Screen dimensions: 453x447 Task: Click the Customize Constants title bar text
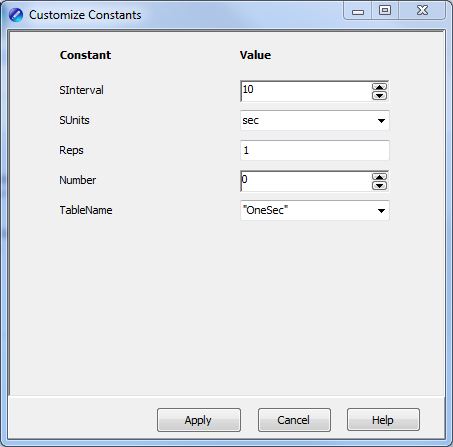tap(85, 15)
